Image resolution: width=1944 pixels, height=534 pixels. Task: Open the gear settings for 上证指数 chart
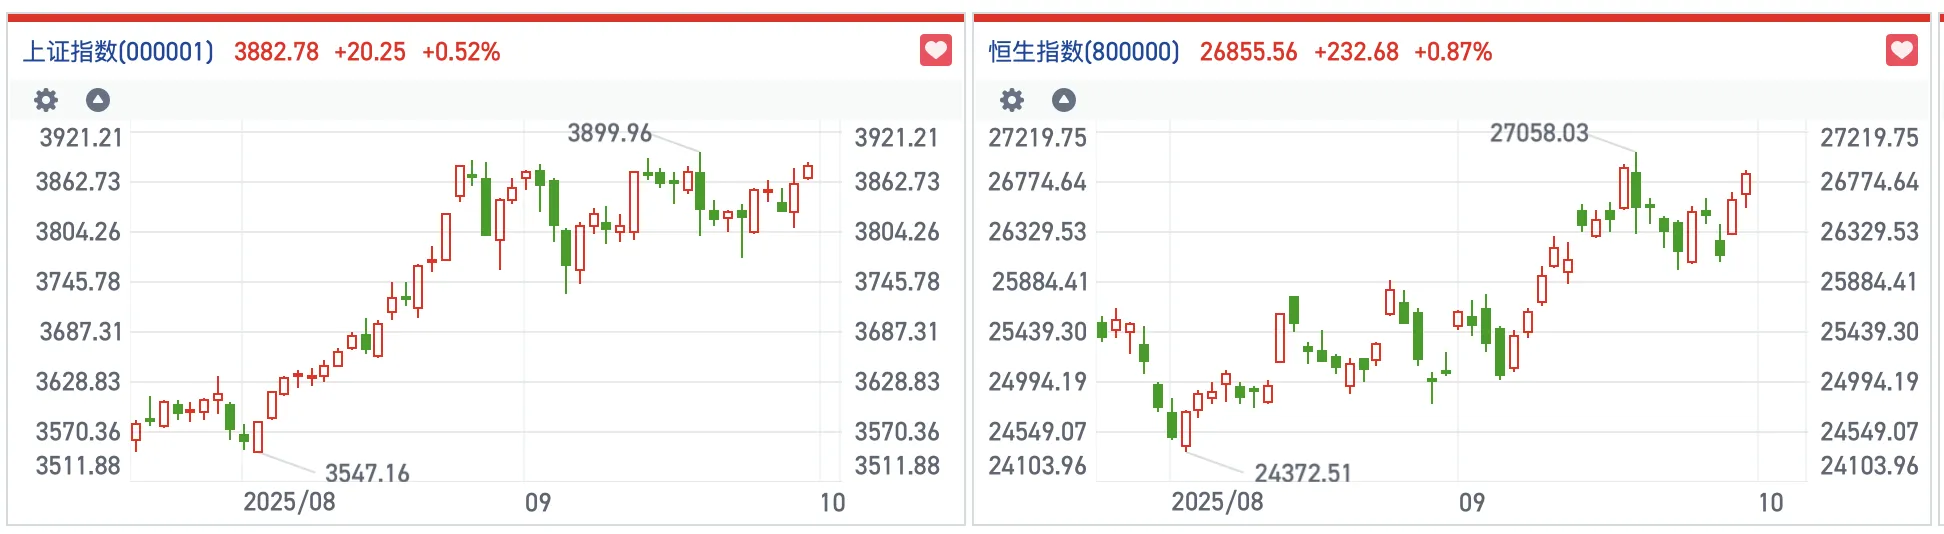[x=46, y=100]
